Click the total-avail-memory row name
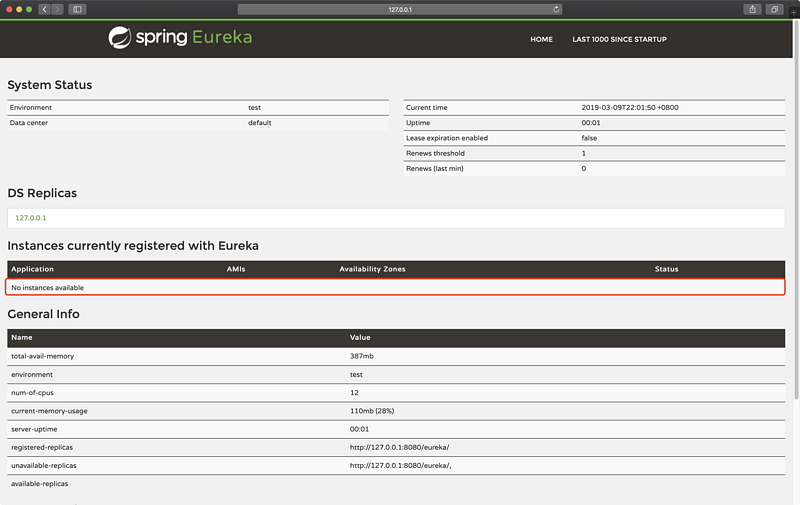 (x=42, y=356)
